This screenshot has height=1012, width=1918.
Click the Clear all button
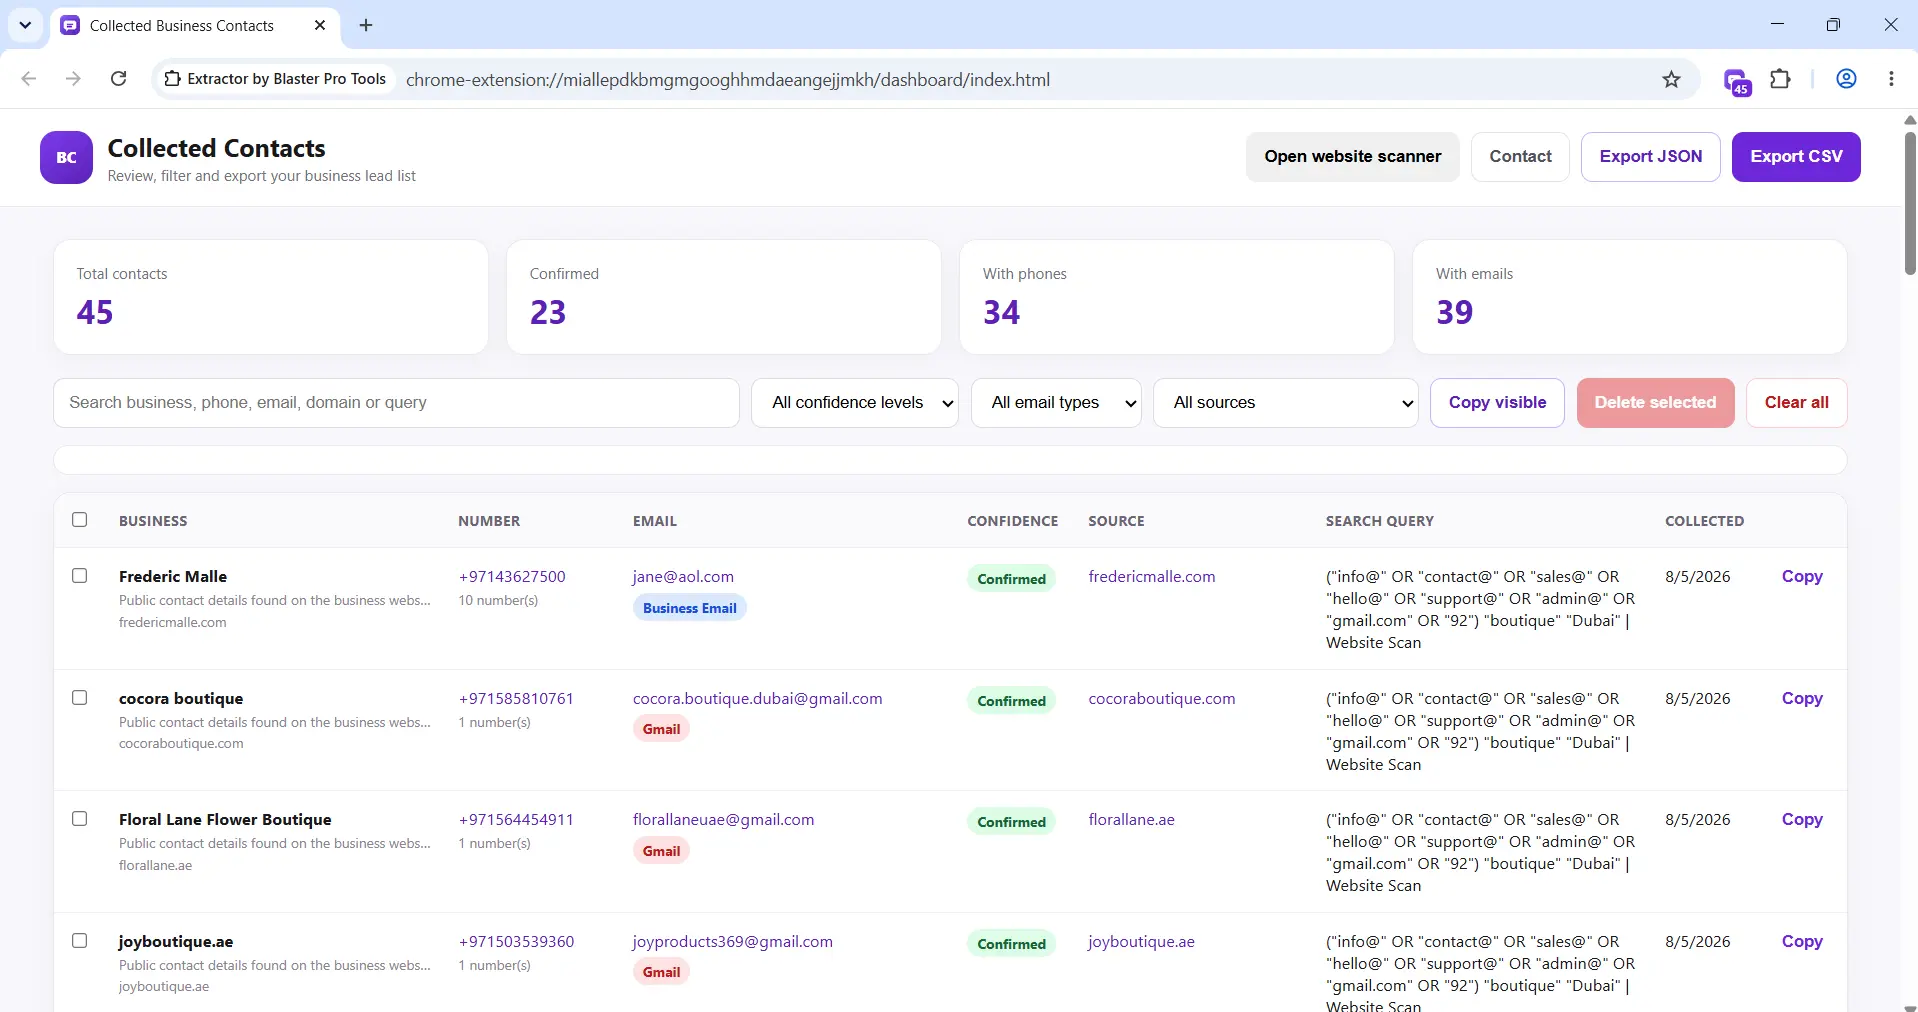(x=1796, y=403)
